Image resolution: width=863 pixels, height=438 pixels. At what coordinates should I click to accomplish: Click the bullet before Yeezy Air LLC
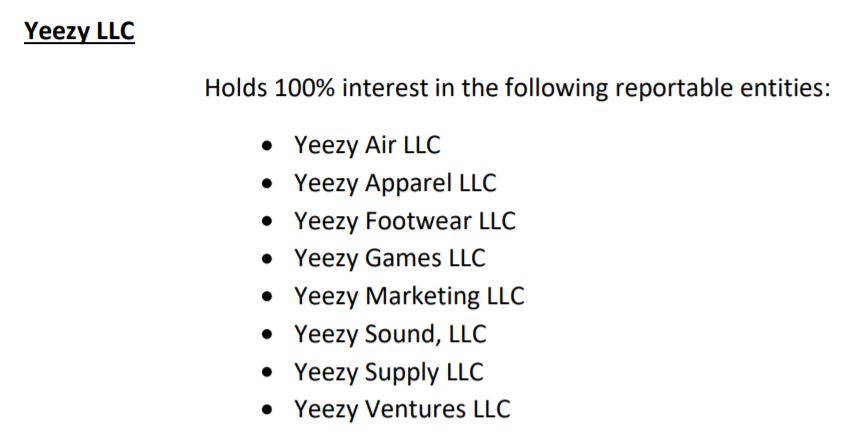point(267,146)
